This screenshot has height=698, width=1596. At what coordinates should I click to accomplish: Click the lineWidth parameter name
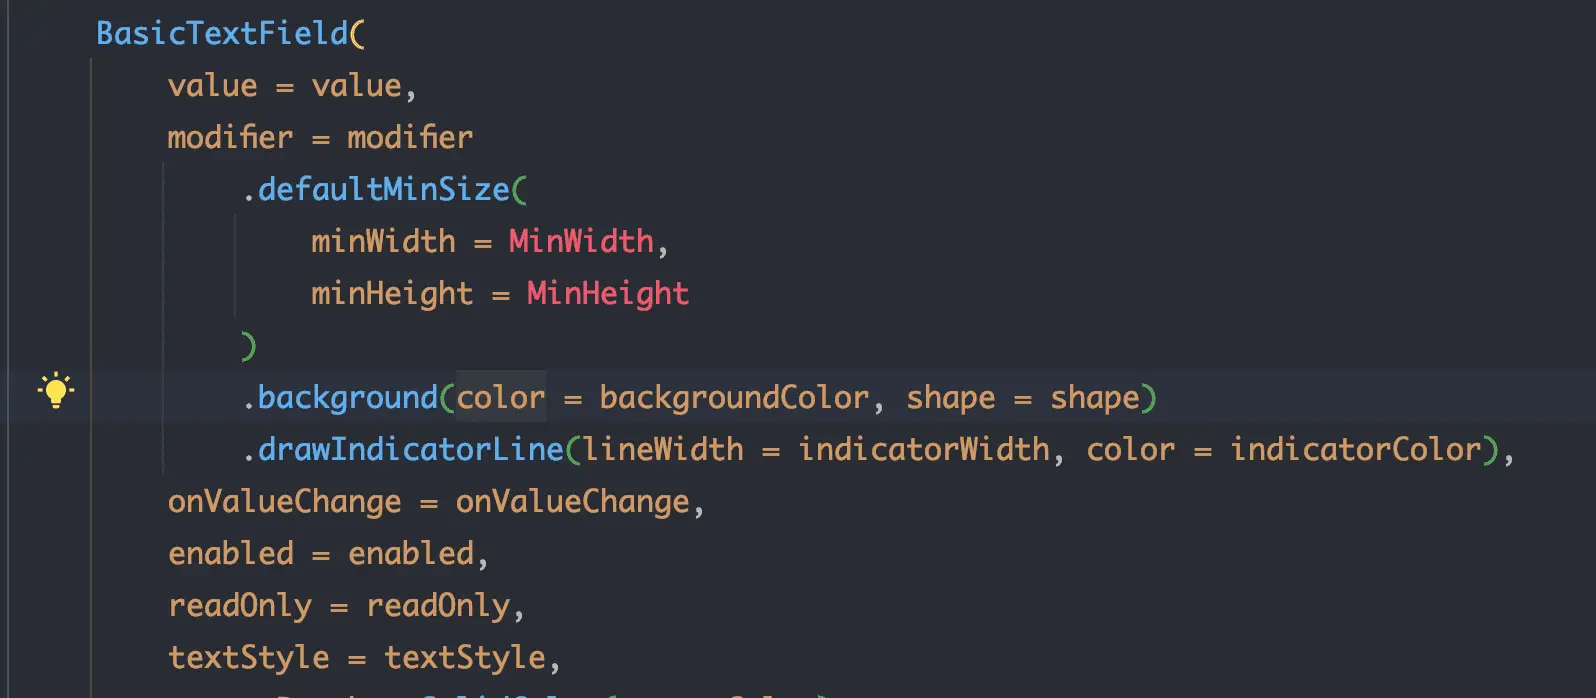664,449
